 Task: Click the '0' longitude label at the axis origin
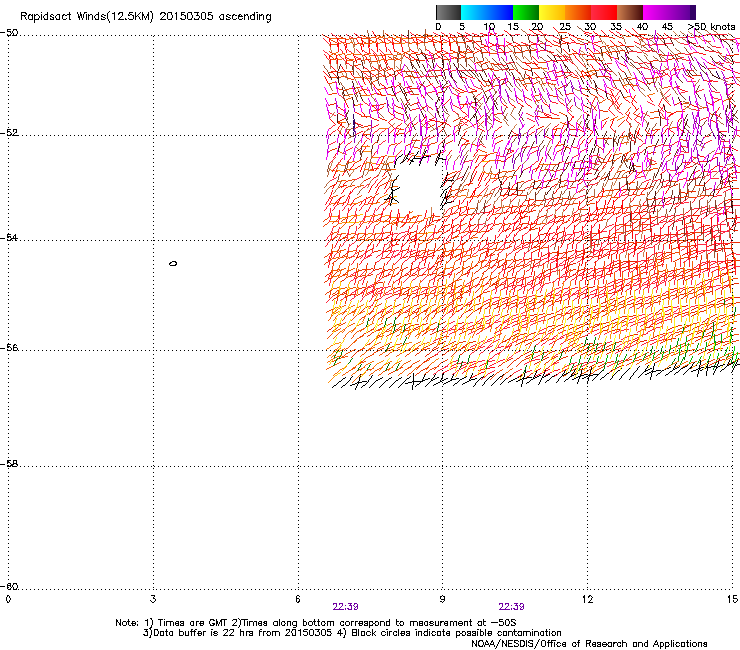pyautogui.click(x=8, y=599)
